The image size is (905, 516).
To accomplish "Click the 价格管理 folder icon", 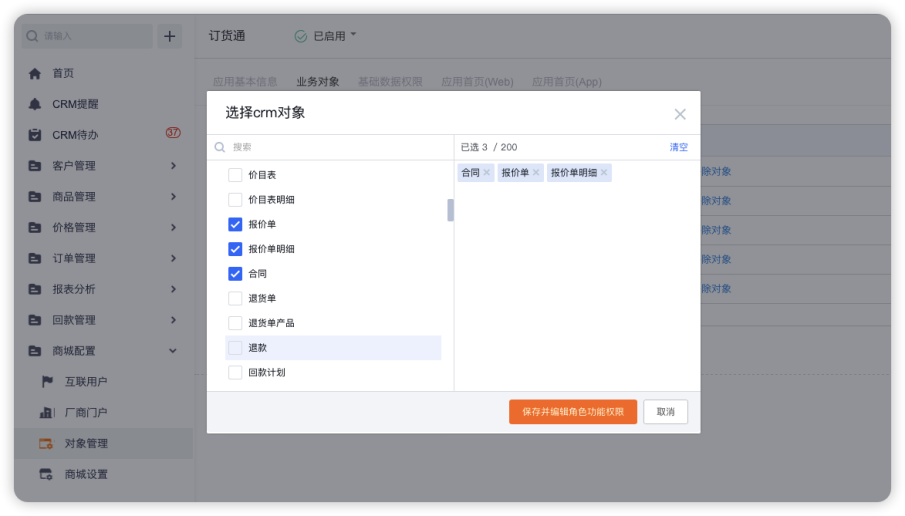I will pos(35,227).
